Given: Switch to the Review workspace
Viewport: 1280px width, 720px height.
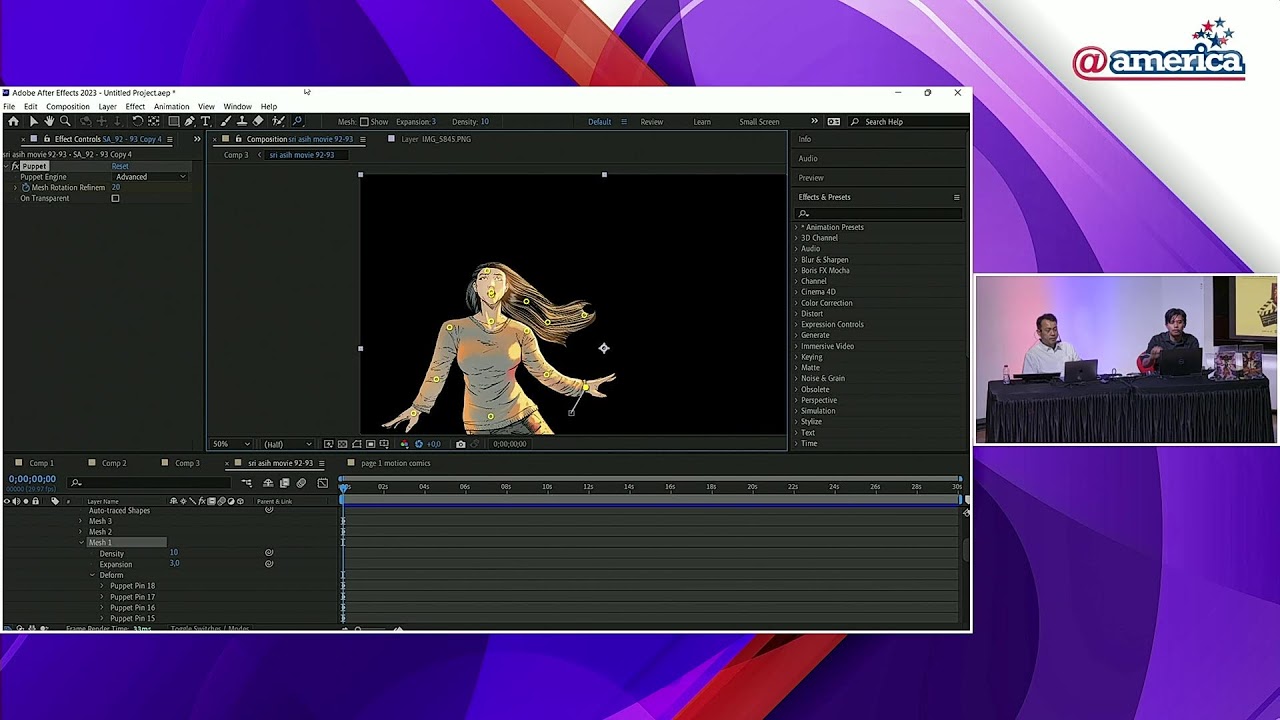Looking at the screenshot, I should [652, 122].
